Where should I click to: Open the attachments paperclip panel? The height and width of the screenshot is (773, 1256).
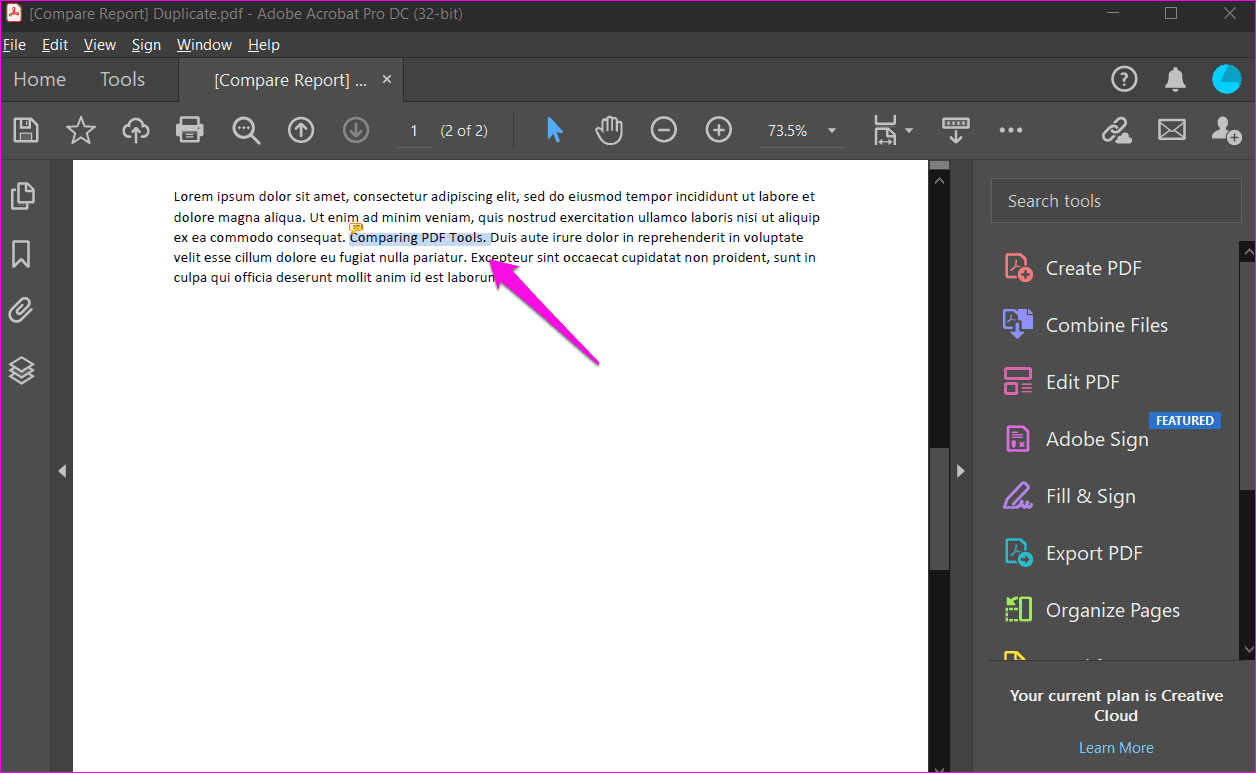pos(22,311)
